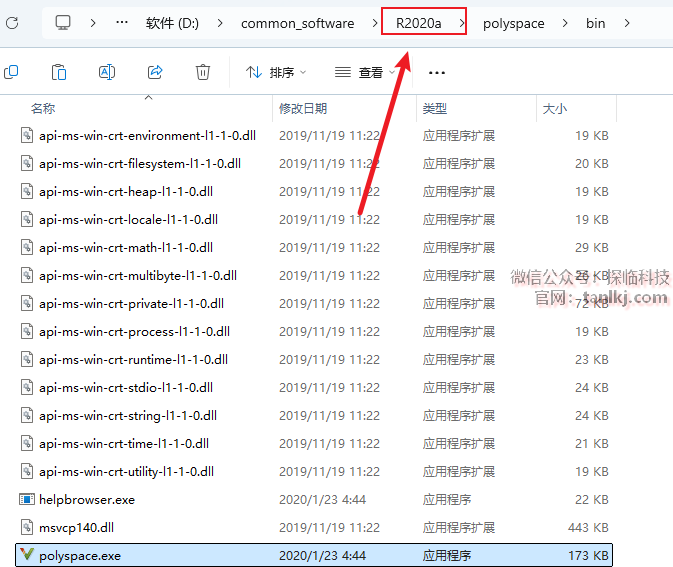Click the file icon of api-ms-win-crt-math-l1-1-0.dll
This screenshot has height=567, width=673.
(x=27, y=247)
